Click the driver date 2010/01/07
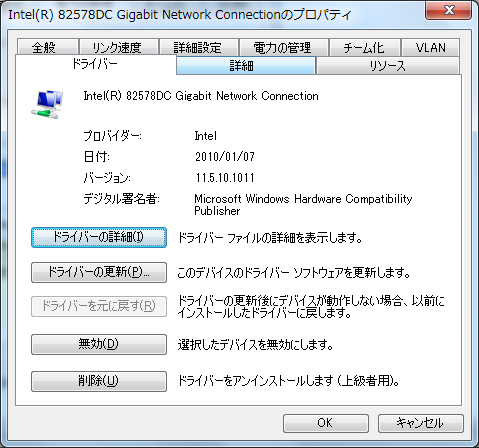The image size is (479, 448). click(225, 157)
